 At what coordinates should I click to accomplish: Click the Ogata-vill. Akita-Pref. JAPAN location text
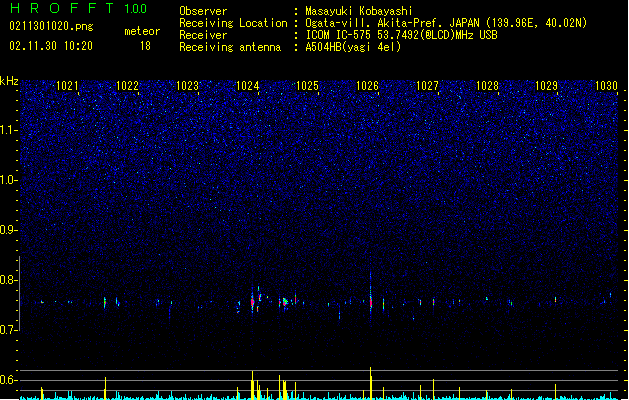[446, 23]
